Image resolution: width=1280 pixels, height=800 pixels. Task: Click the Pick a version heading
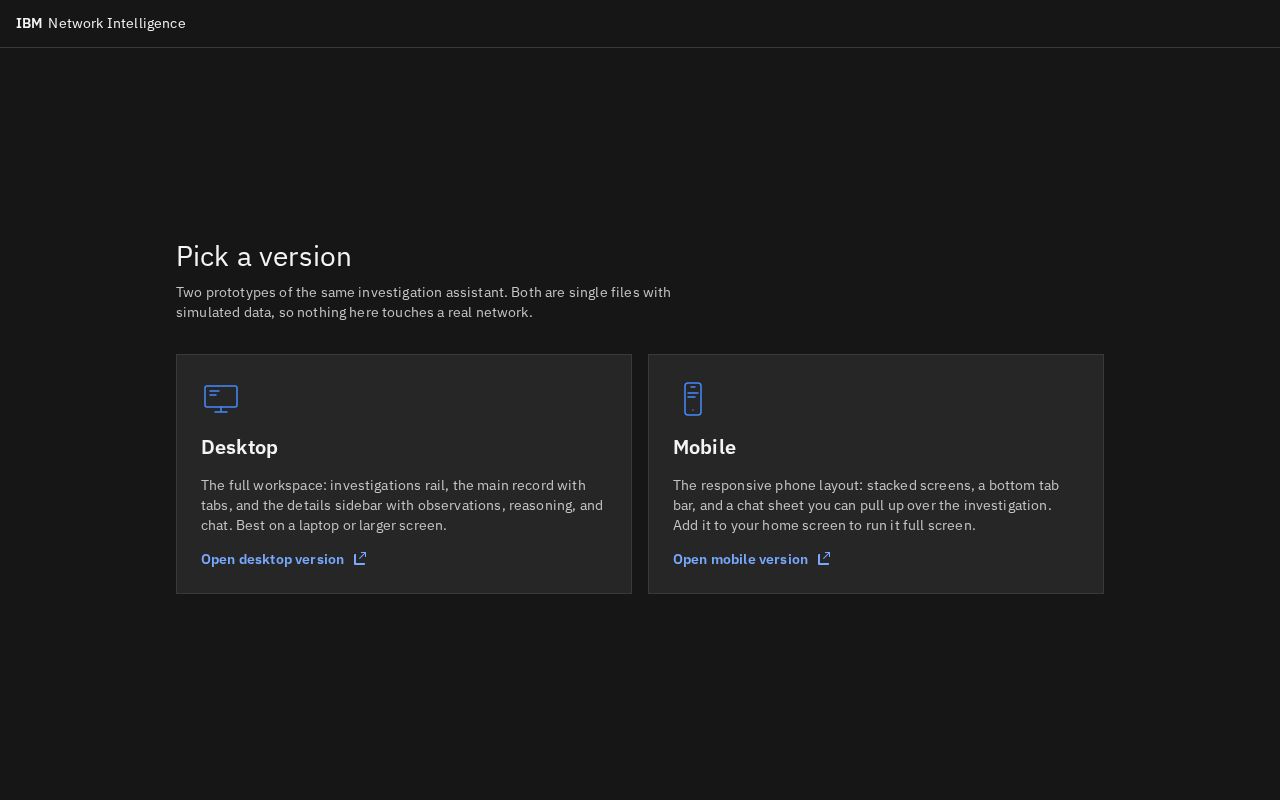[264, 256]
